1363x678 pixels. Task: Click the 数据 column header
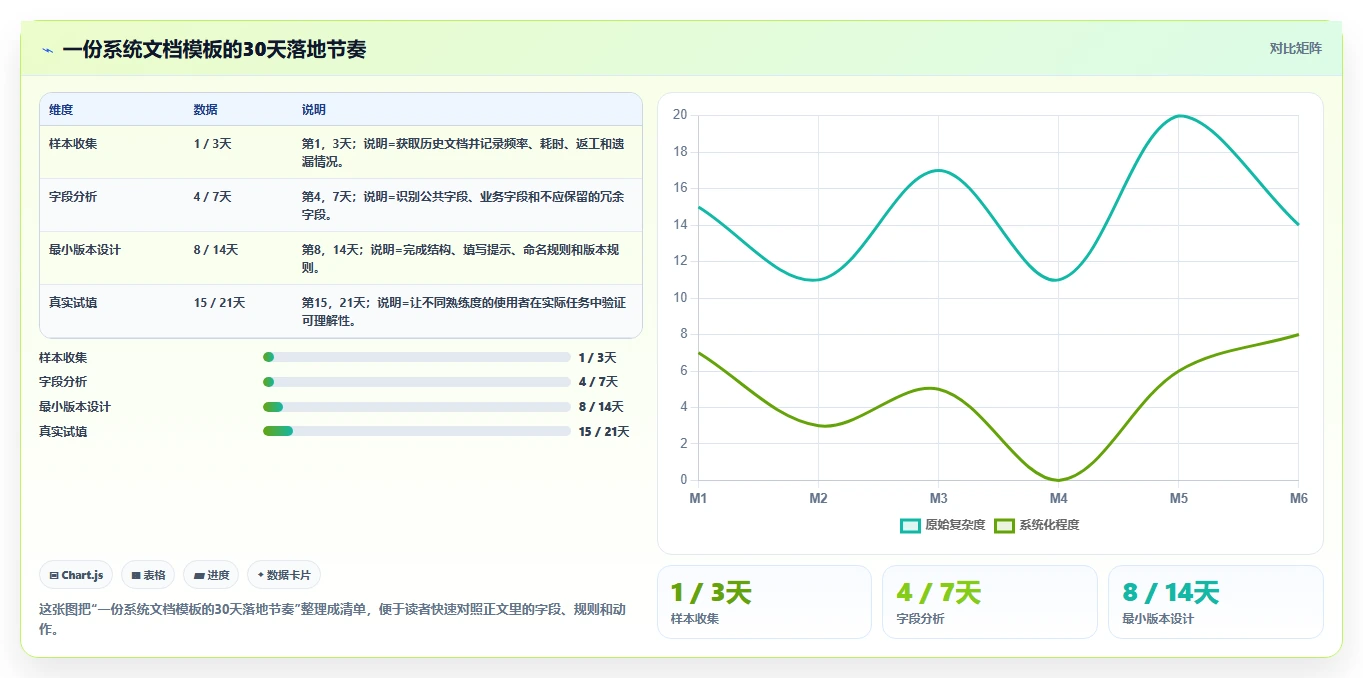click(205, 110)
